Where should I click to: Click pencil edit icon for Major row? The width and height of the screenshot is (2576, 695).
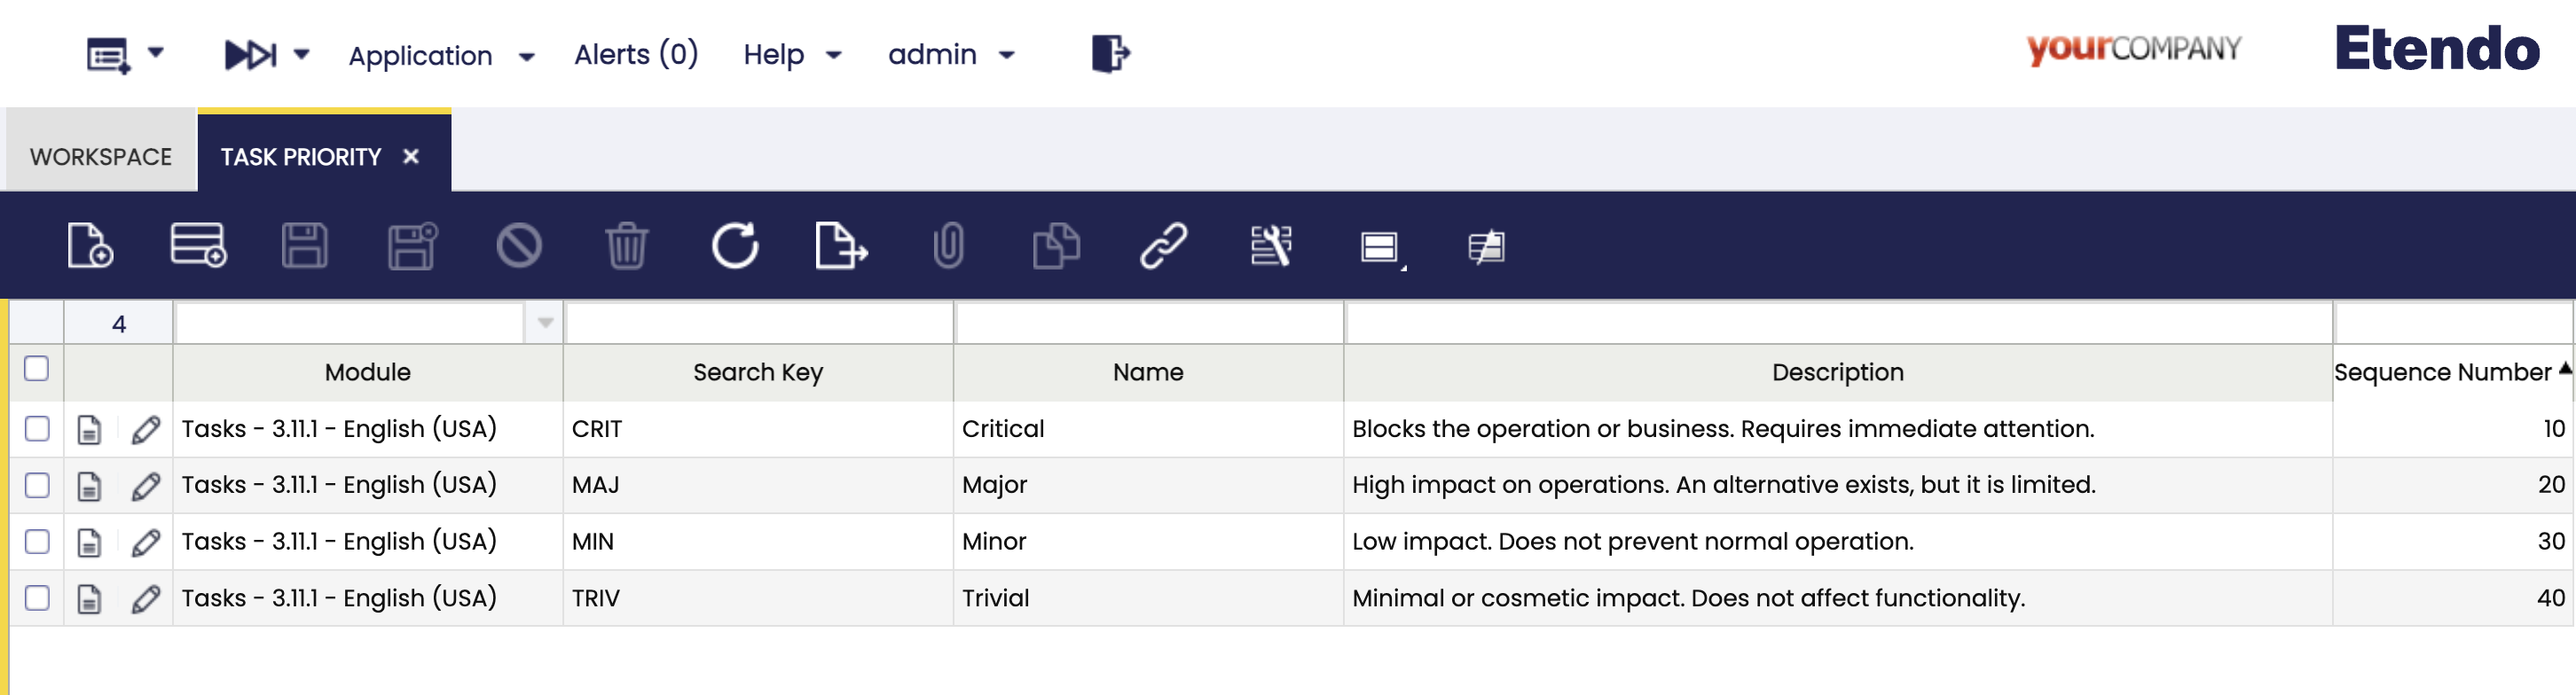click(x=146, y=486)
